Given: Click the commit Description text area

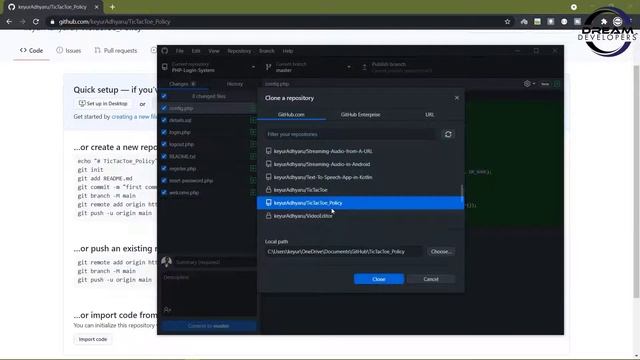Looking at the screenshot, I should click(209, 288).
